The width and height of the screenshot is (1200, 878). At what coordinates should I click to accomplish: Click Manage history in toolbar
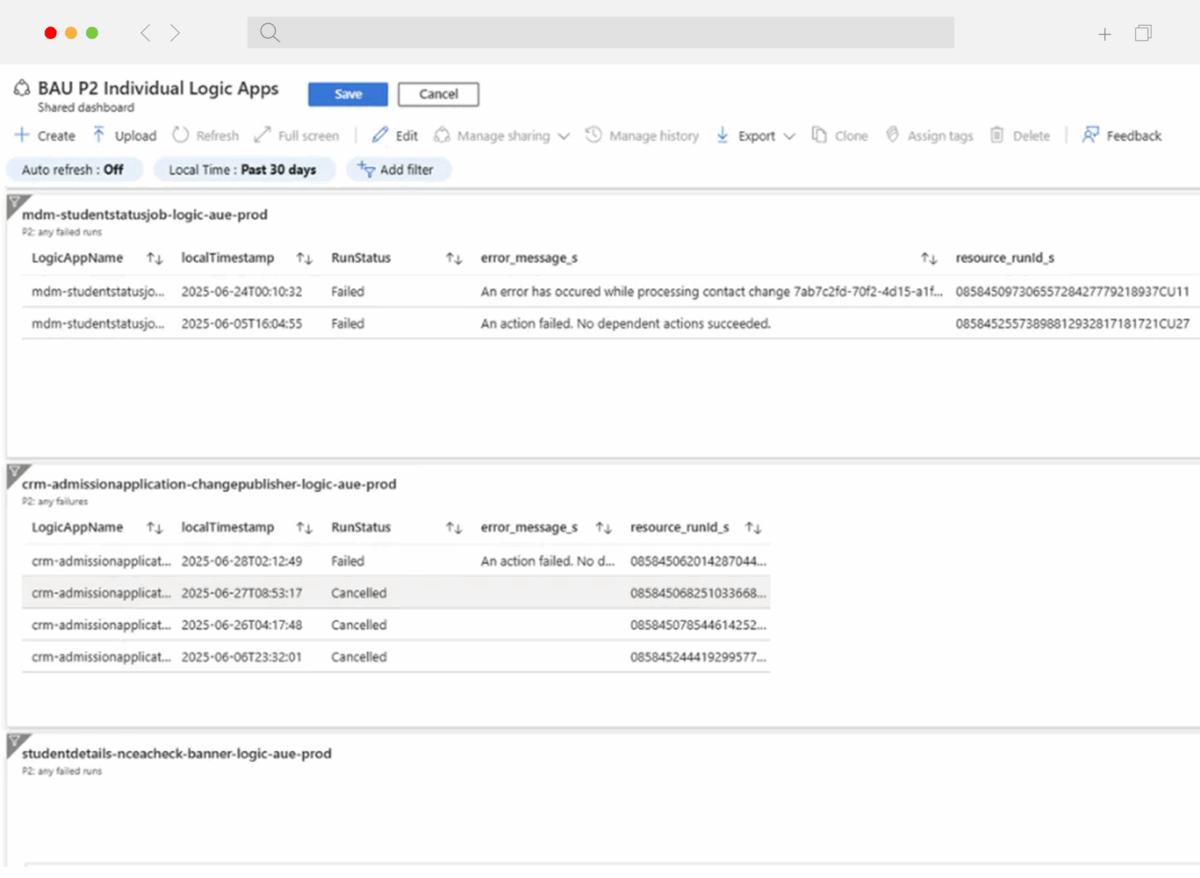tap(642, 136)
